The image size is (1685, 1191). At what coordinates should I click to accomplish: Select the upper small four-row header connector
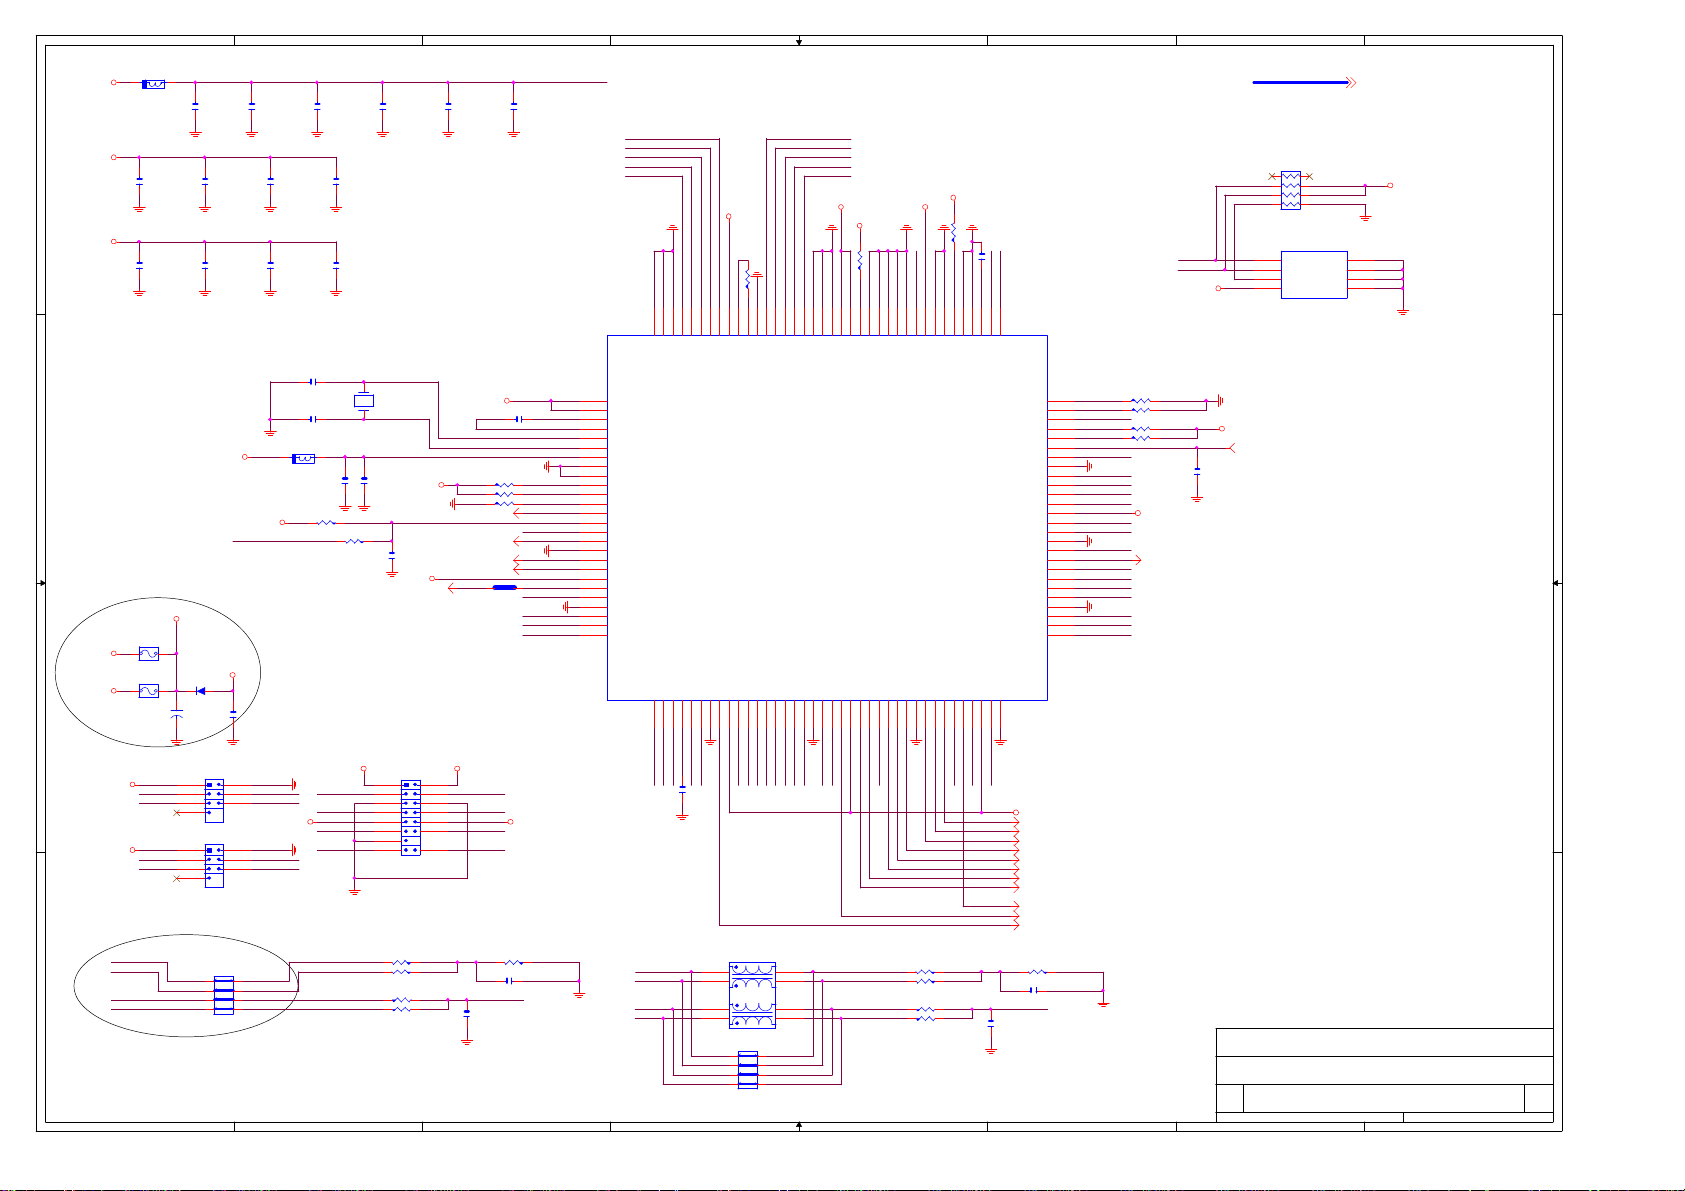(214, 800)
